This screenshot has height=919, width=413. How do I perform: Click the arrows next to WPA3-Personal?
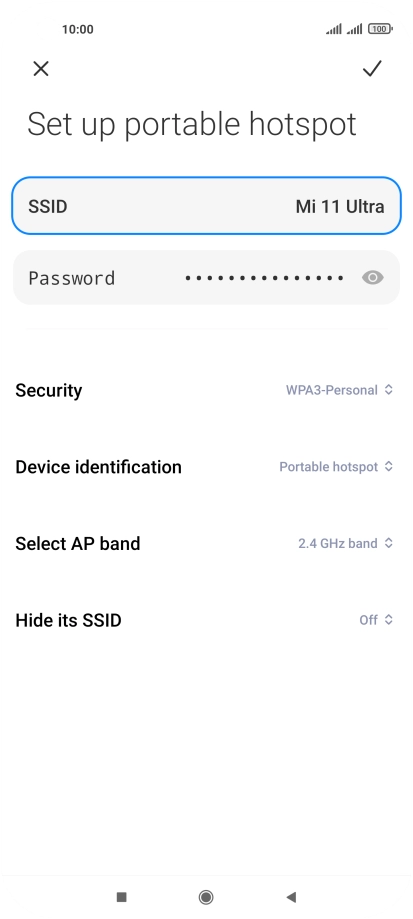pos(388,390)
